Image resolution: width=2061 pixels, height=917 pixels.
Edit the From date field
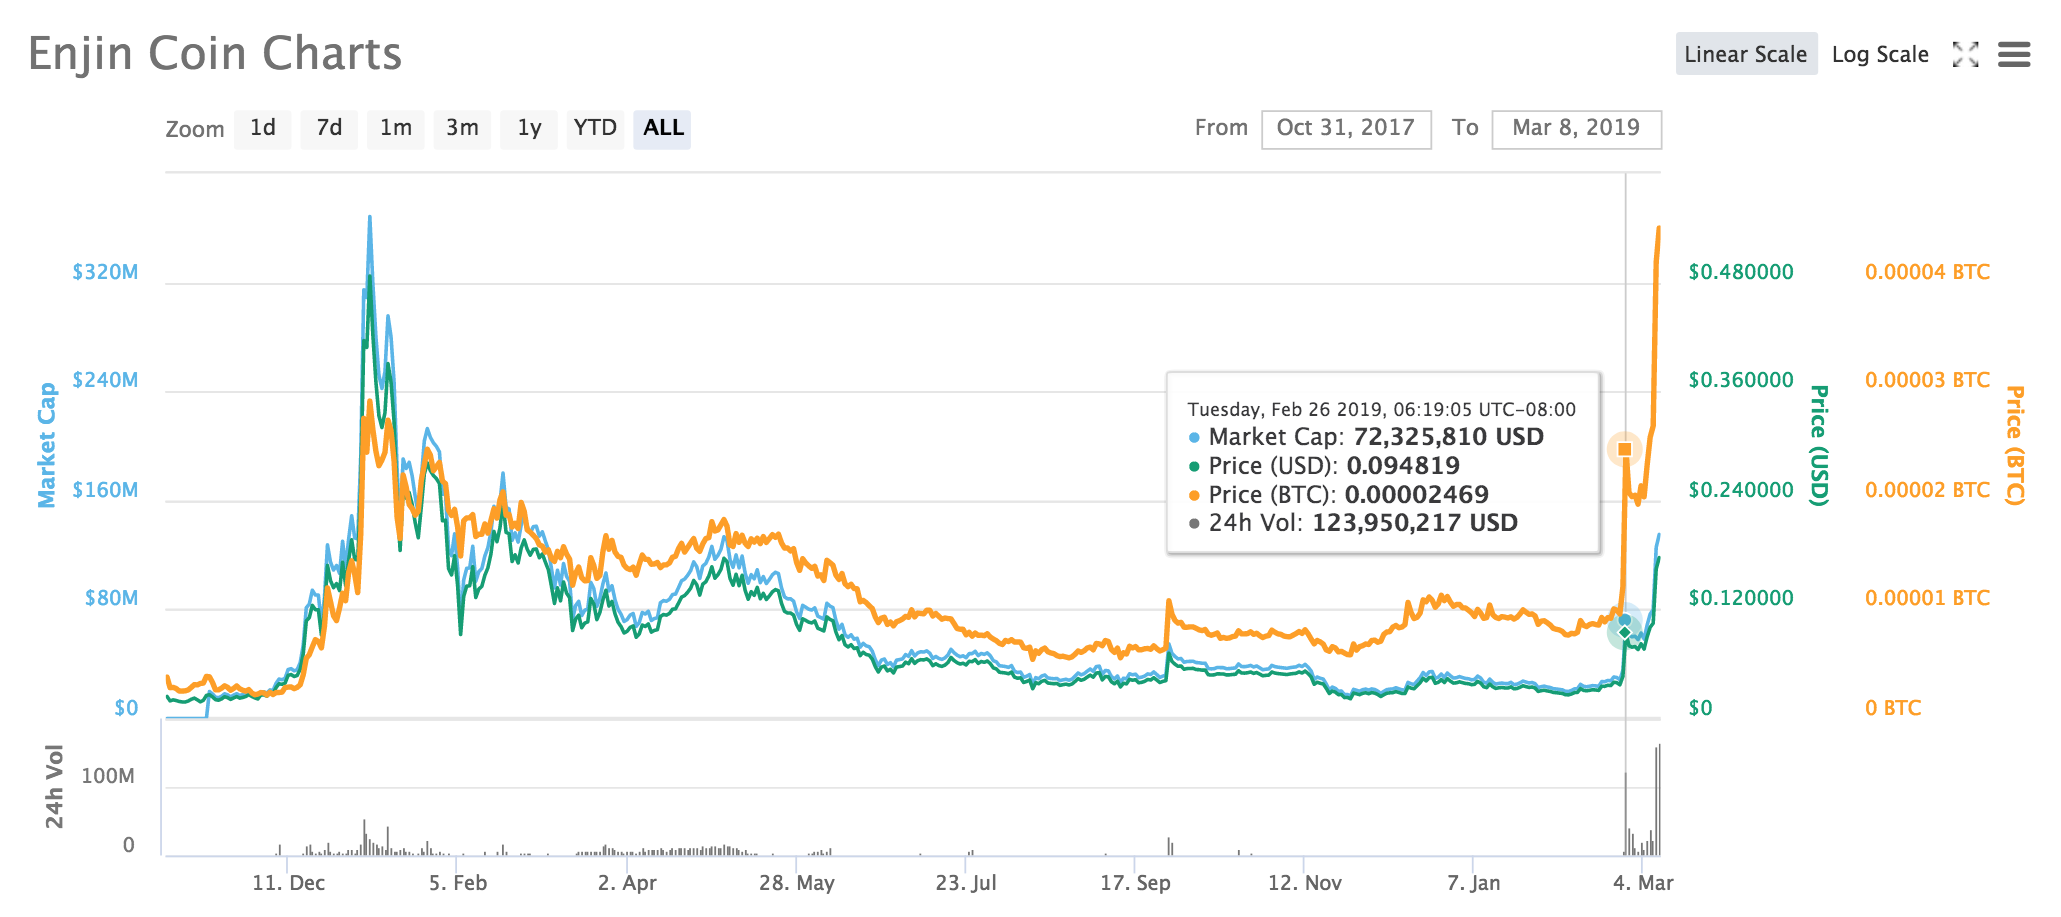coord(1346,129)
